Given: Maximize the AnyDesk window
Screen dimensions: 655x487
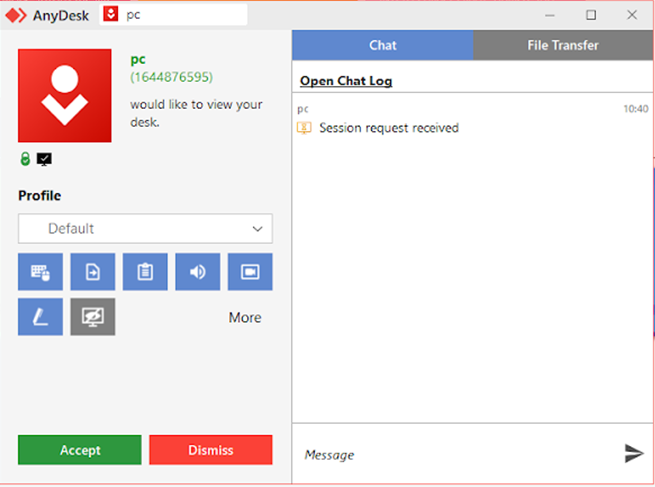Looking at the screenshot, I should [x=591, y=15].
